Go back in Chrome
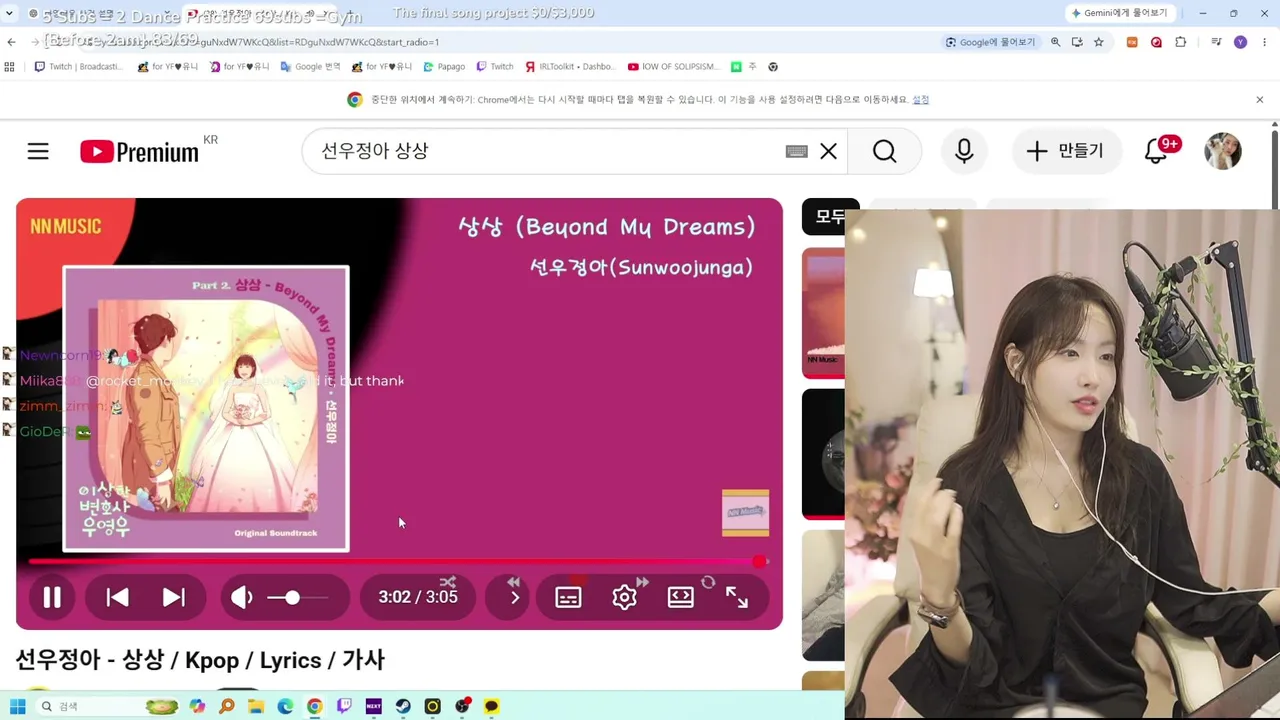This screenshot has width=1280, height=720. pyautogui.click(x=11, y=42)
